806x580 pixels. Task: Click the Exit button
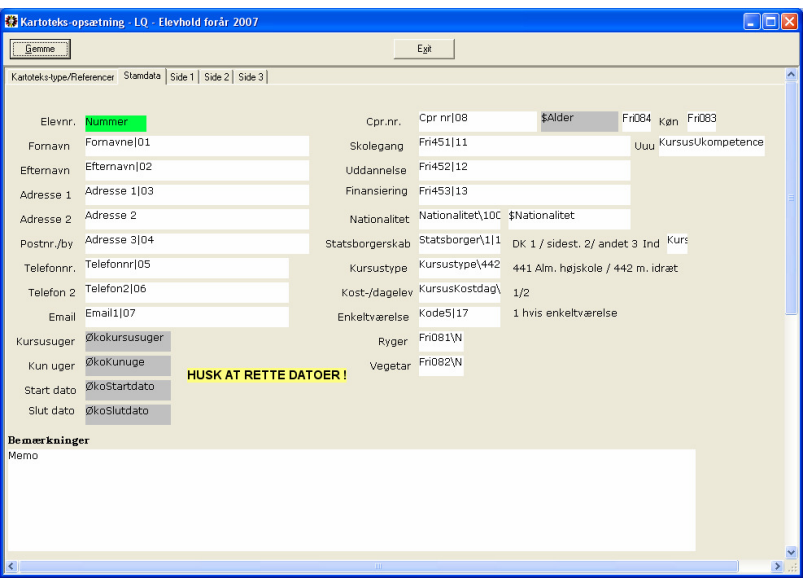pyautogui.click(x=424, y=49)
